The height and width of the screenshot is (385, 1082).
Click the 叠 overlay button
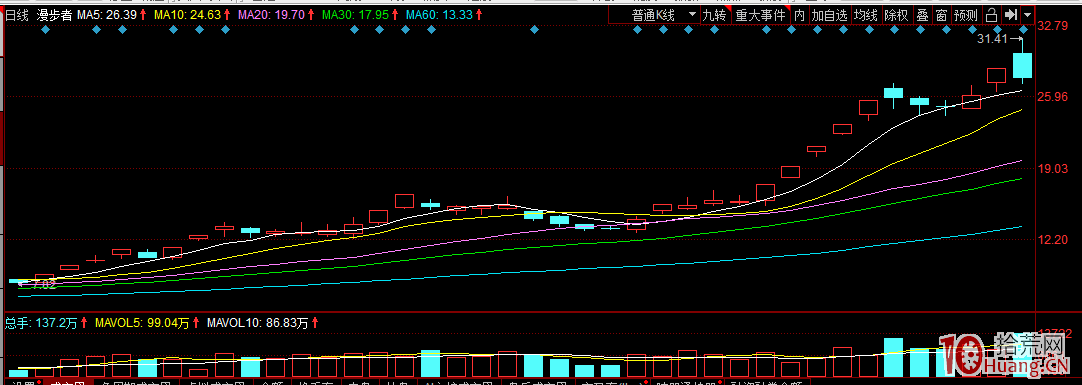(x=922, y=14)
